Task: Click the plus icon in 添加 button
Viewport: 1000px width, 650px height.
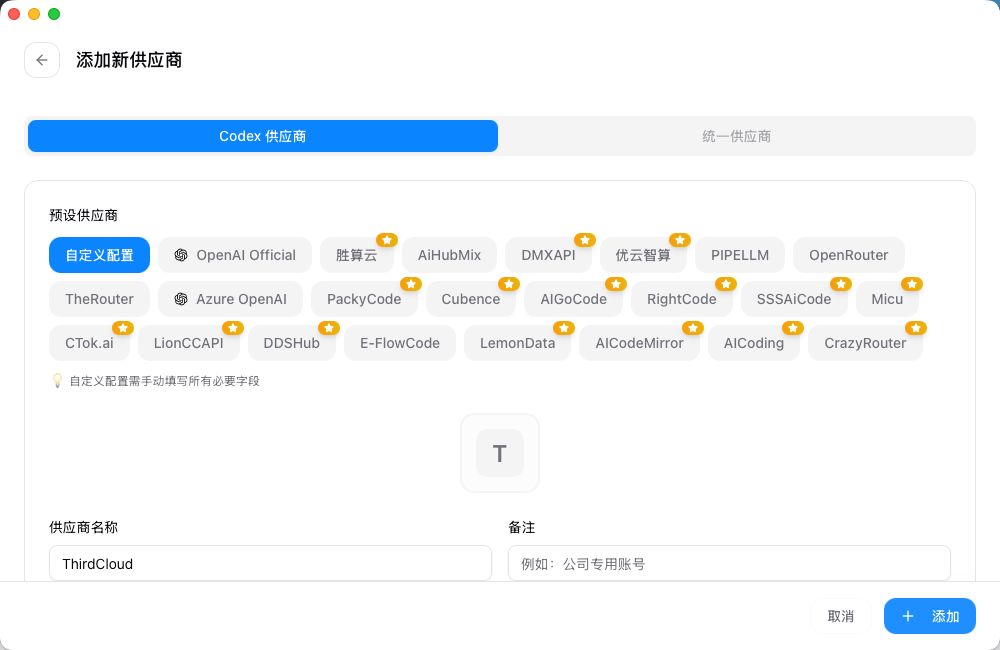Action: coord(908,616)
